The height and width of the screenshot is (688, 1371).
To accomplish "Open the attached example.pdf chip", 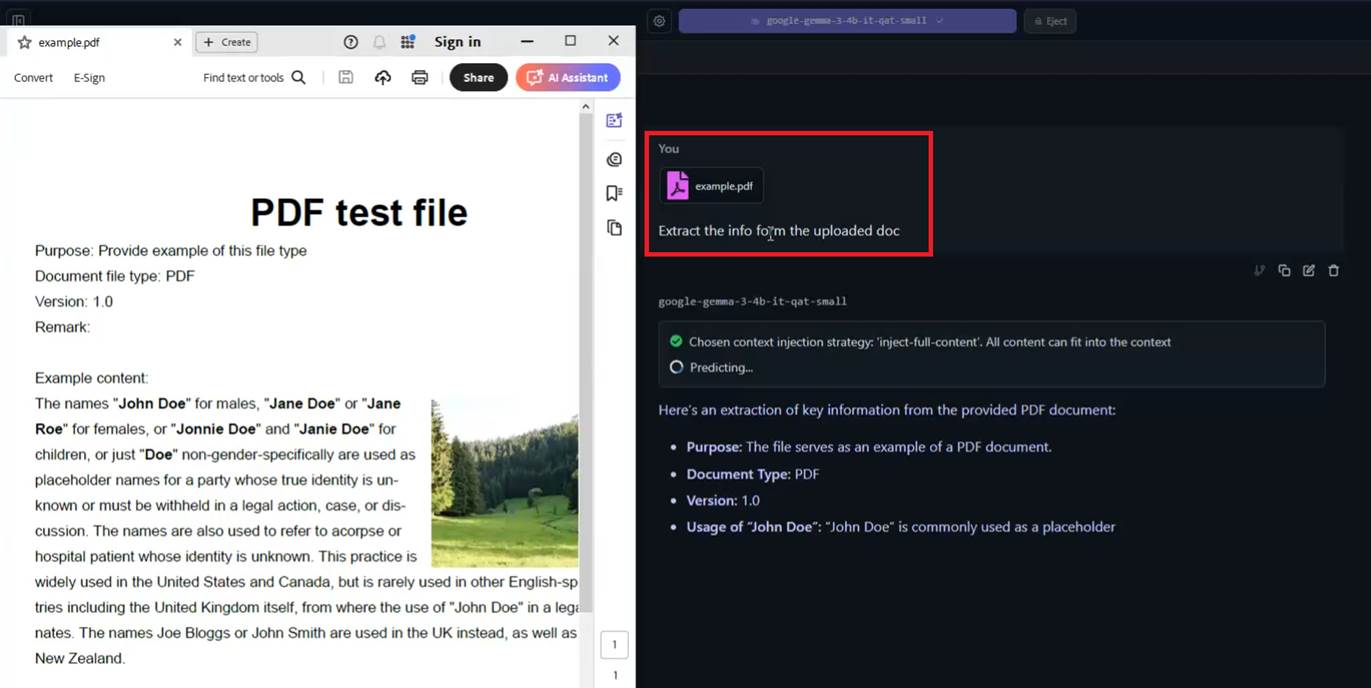I will [x=711, y=186].
